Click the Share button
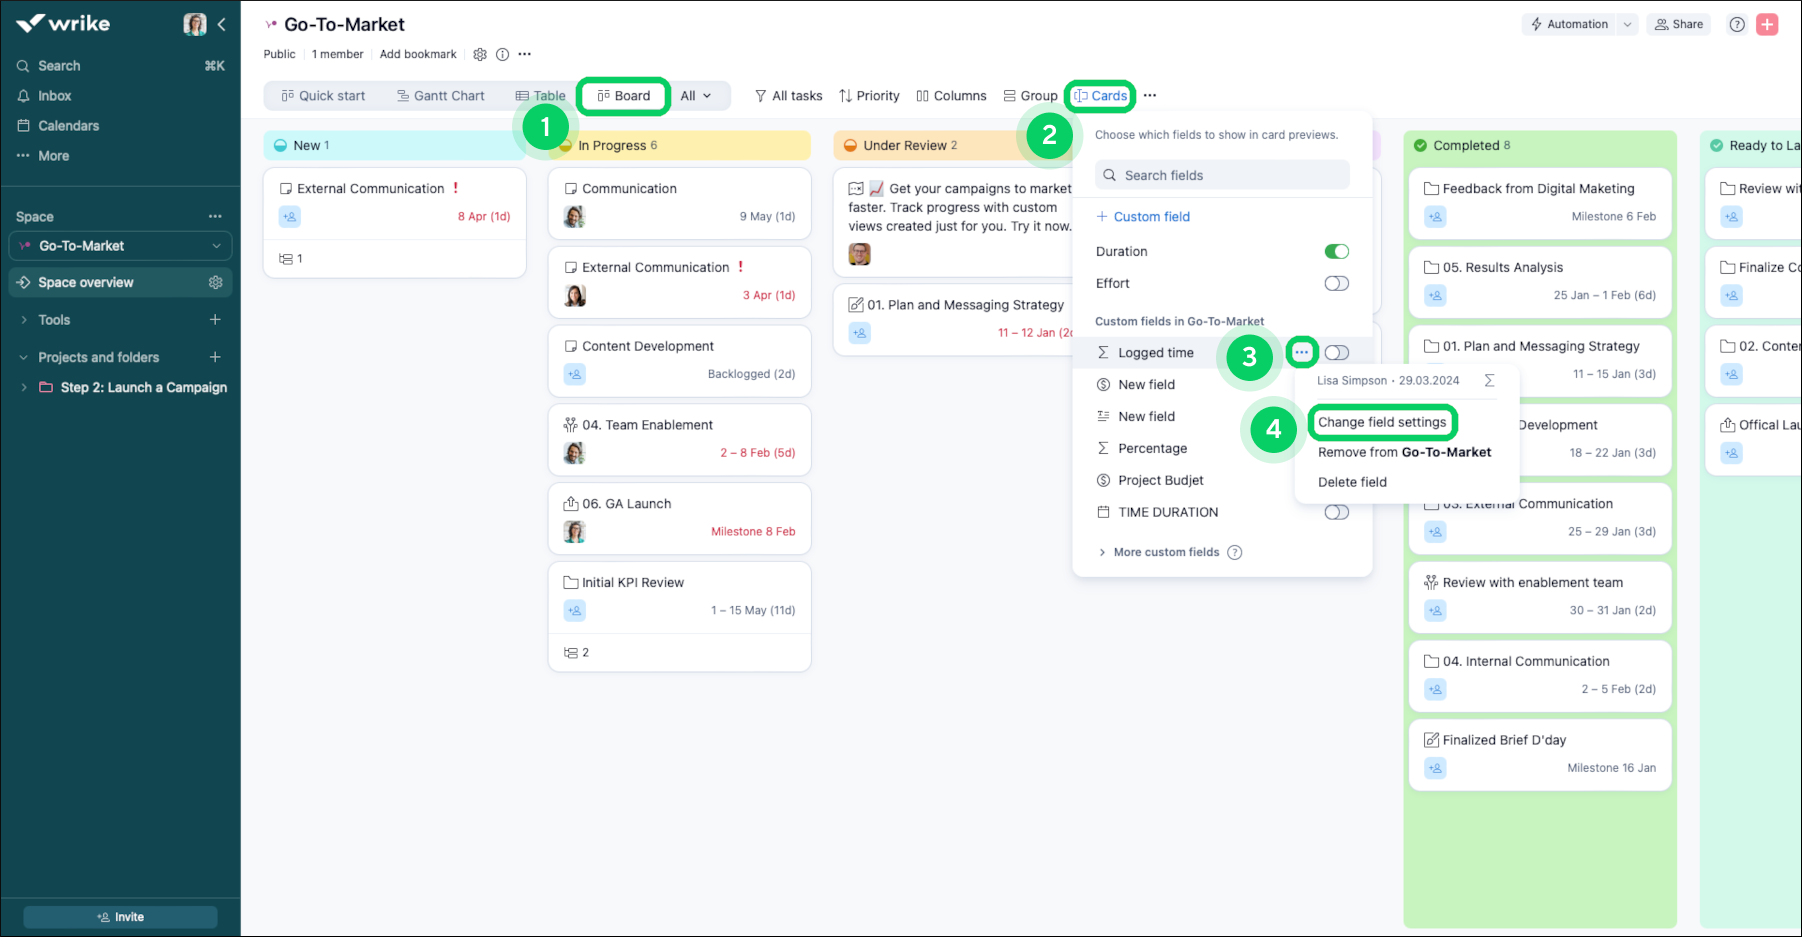The image size is (1802, 937). coord(1679,25)
